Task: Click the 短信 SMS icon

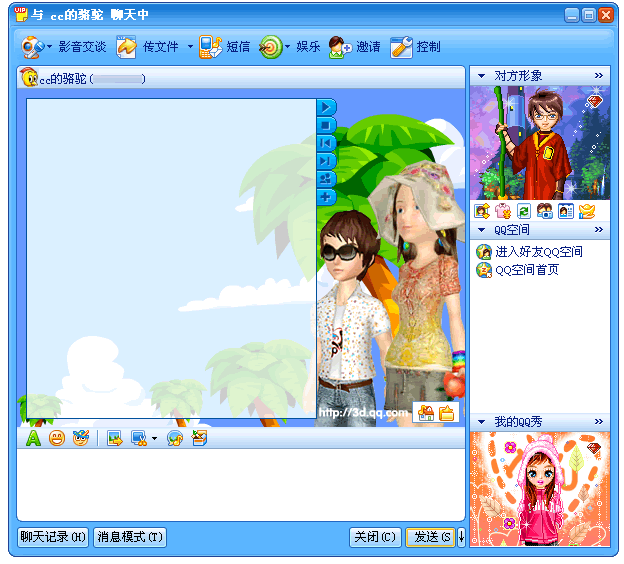Action: (210, 47)
